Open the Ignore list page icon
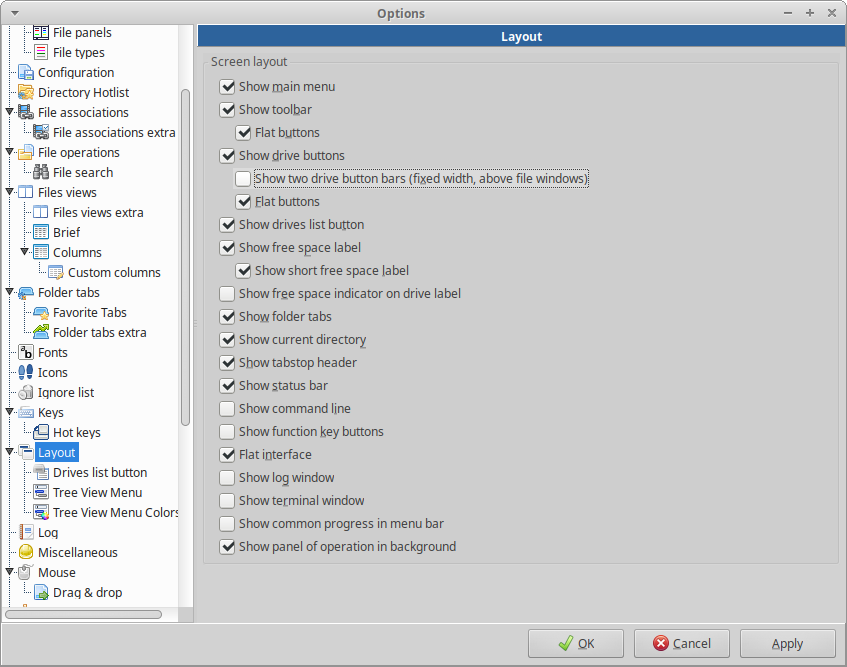Viewport: 847px width, 667px height. click(x=25, y=392)
